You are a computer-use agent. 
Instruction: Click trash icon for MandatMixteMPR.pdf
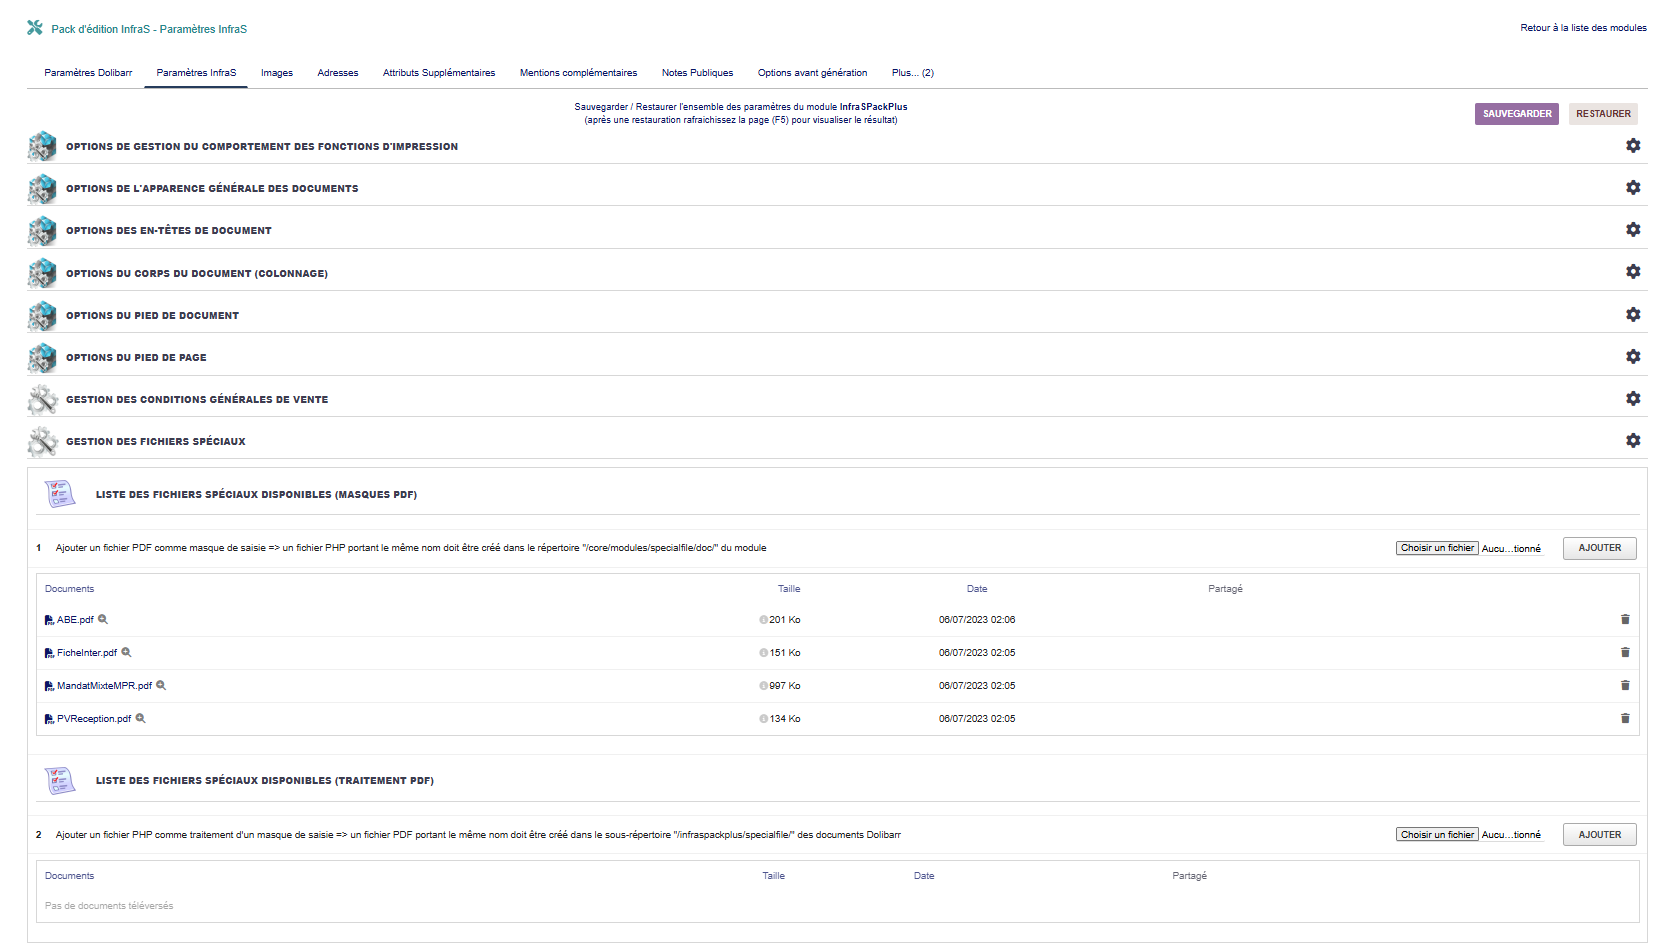click(1625, 686)
